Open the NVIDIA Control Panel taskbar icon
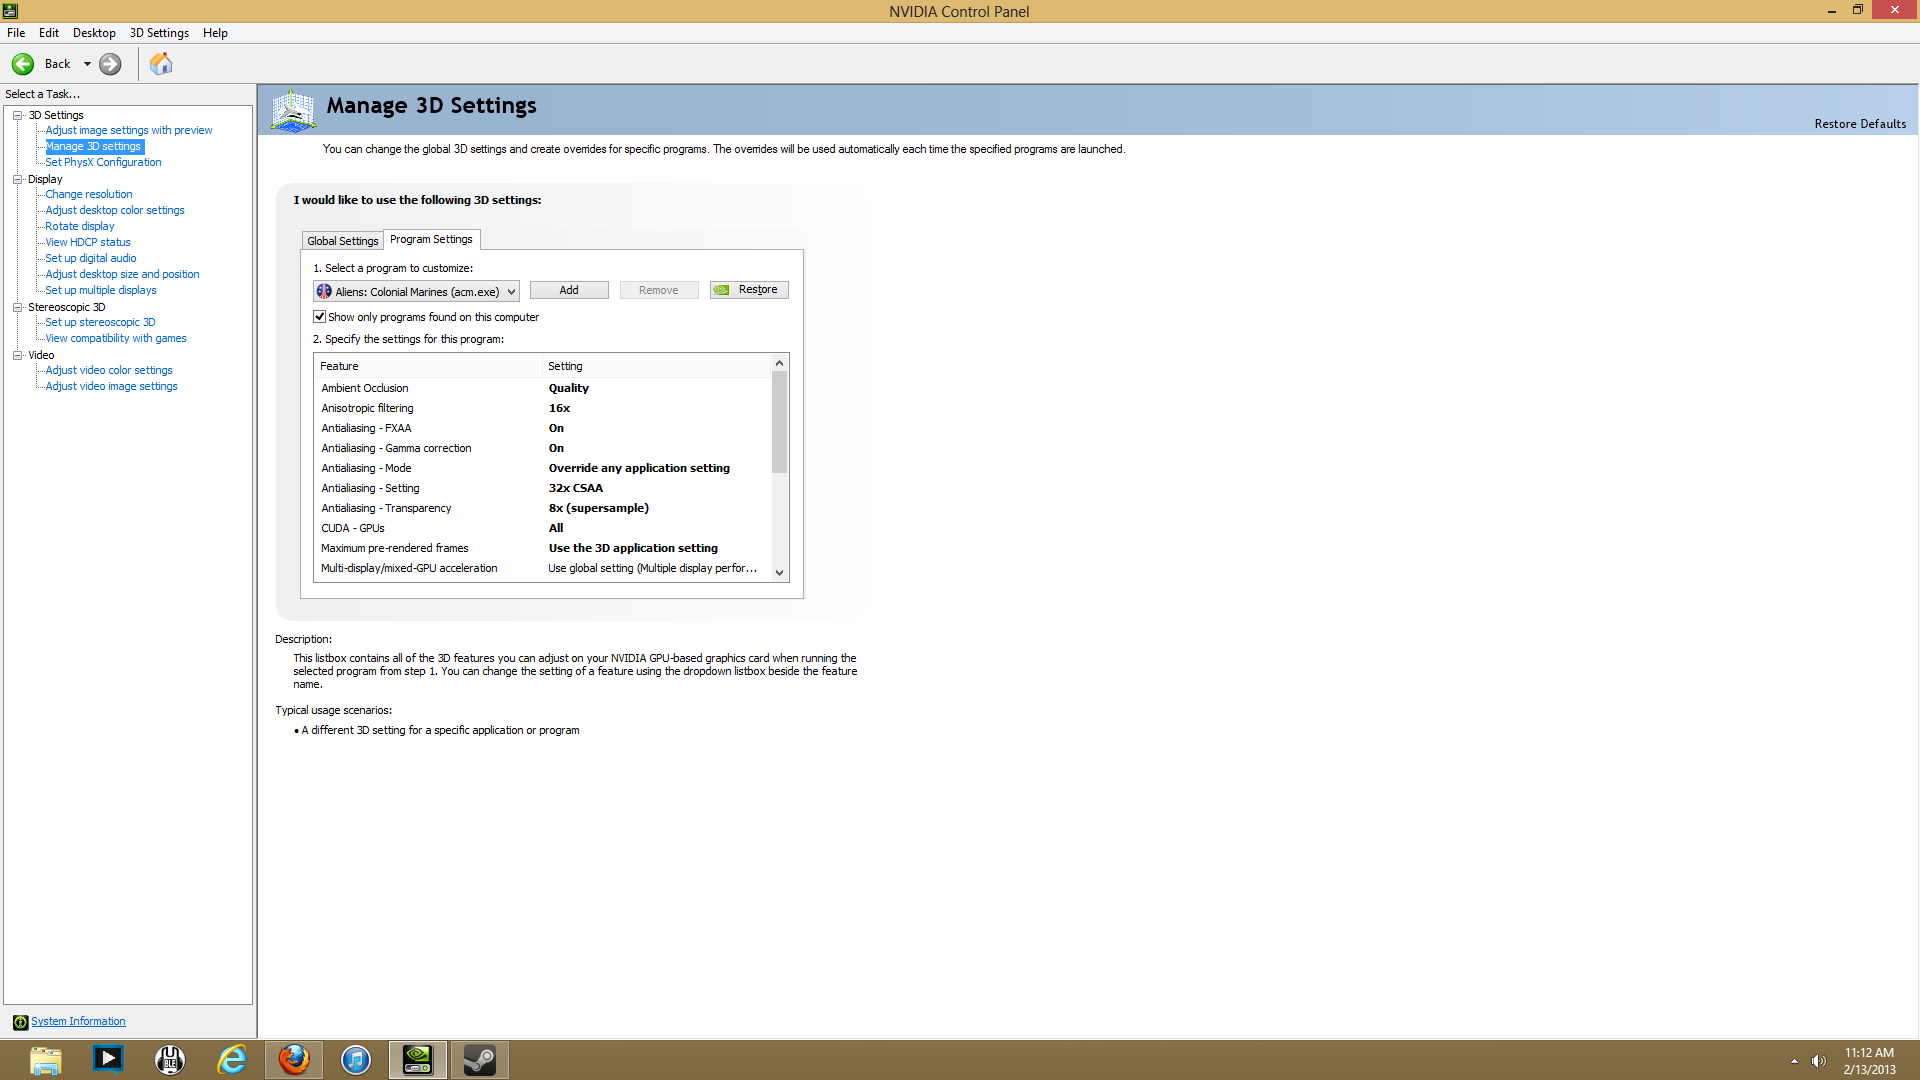The image size is (1920, 1080). click(417, 1059)
